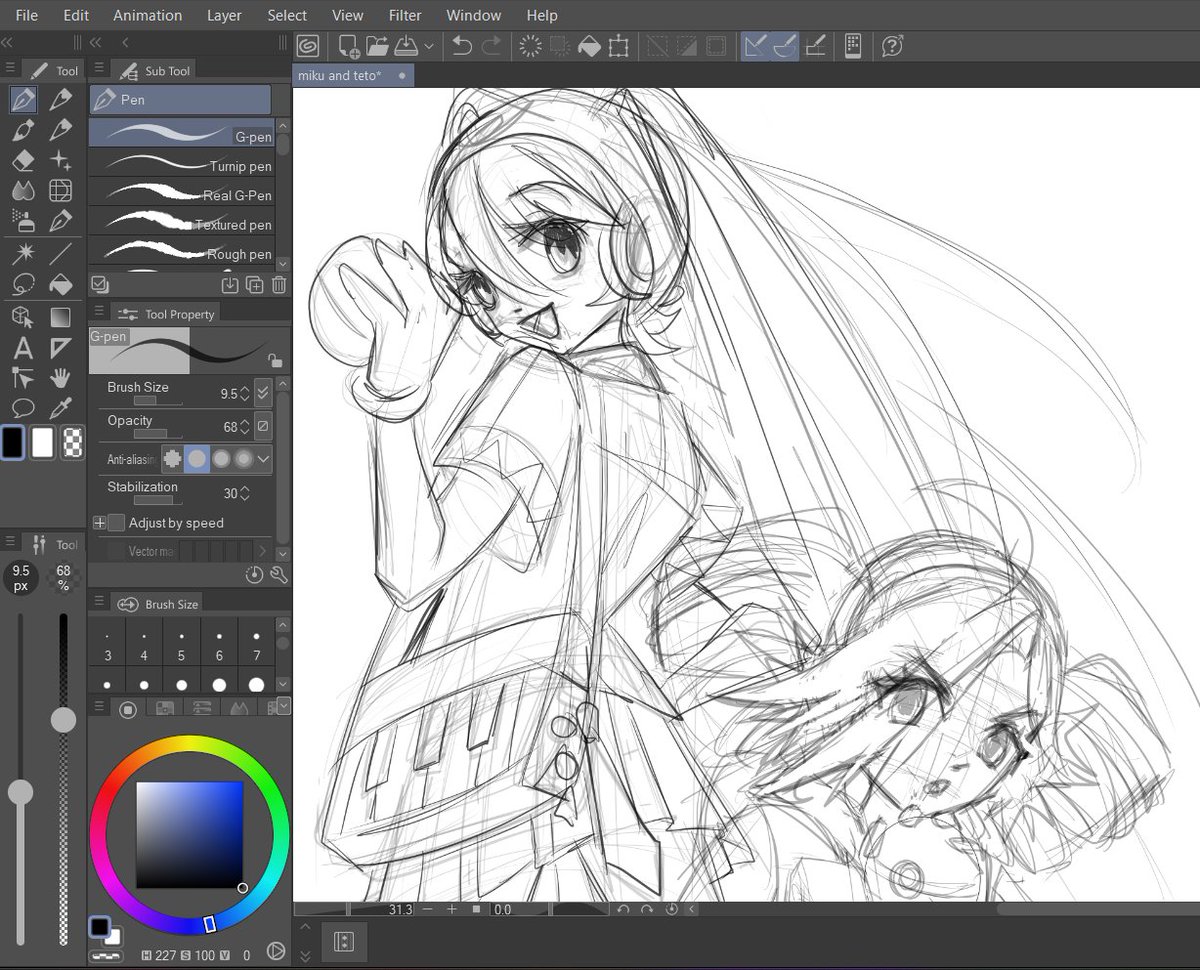Choose the Textured pen sub tool

tap(182, 223)
